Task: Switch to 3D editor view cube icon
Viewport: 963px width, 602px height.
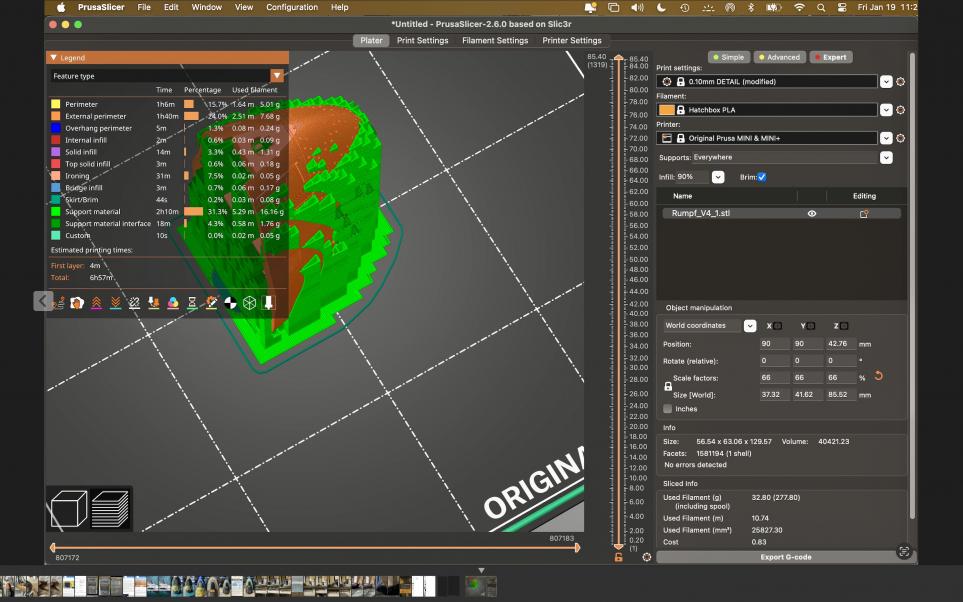Action: pyautogui.click(x=68, y=508)
